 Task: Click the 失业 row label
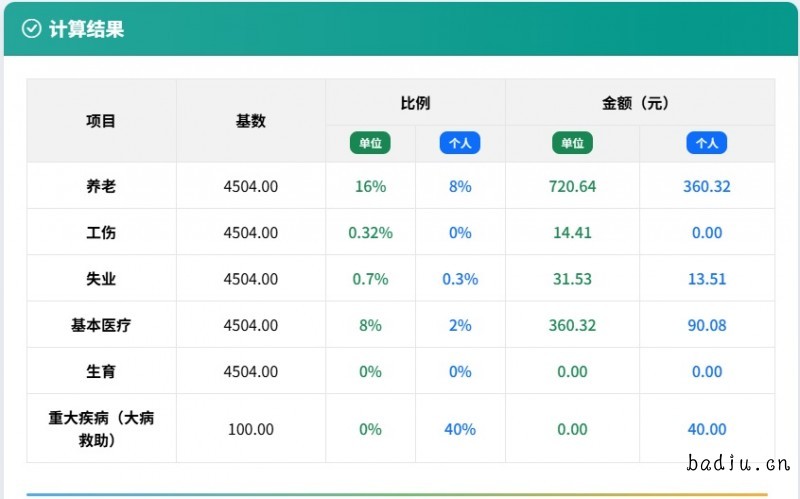pyautogui.click(x=101, y=279)
